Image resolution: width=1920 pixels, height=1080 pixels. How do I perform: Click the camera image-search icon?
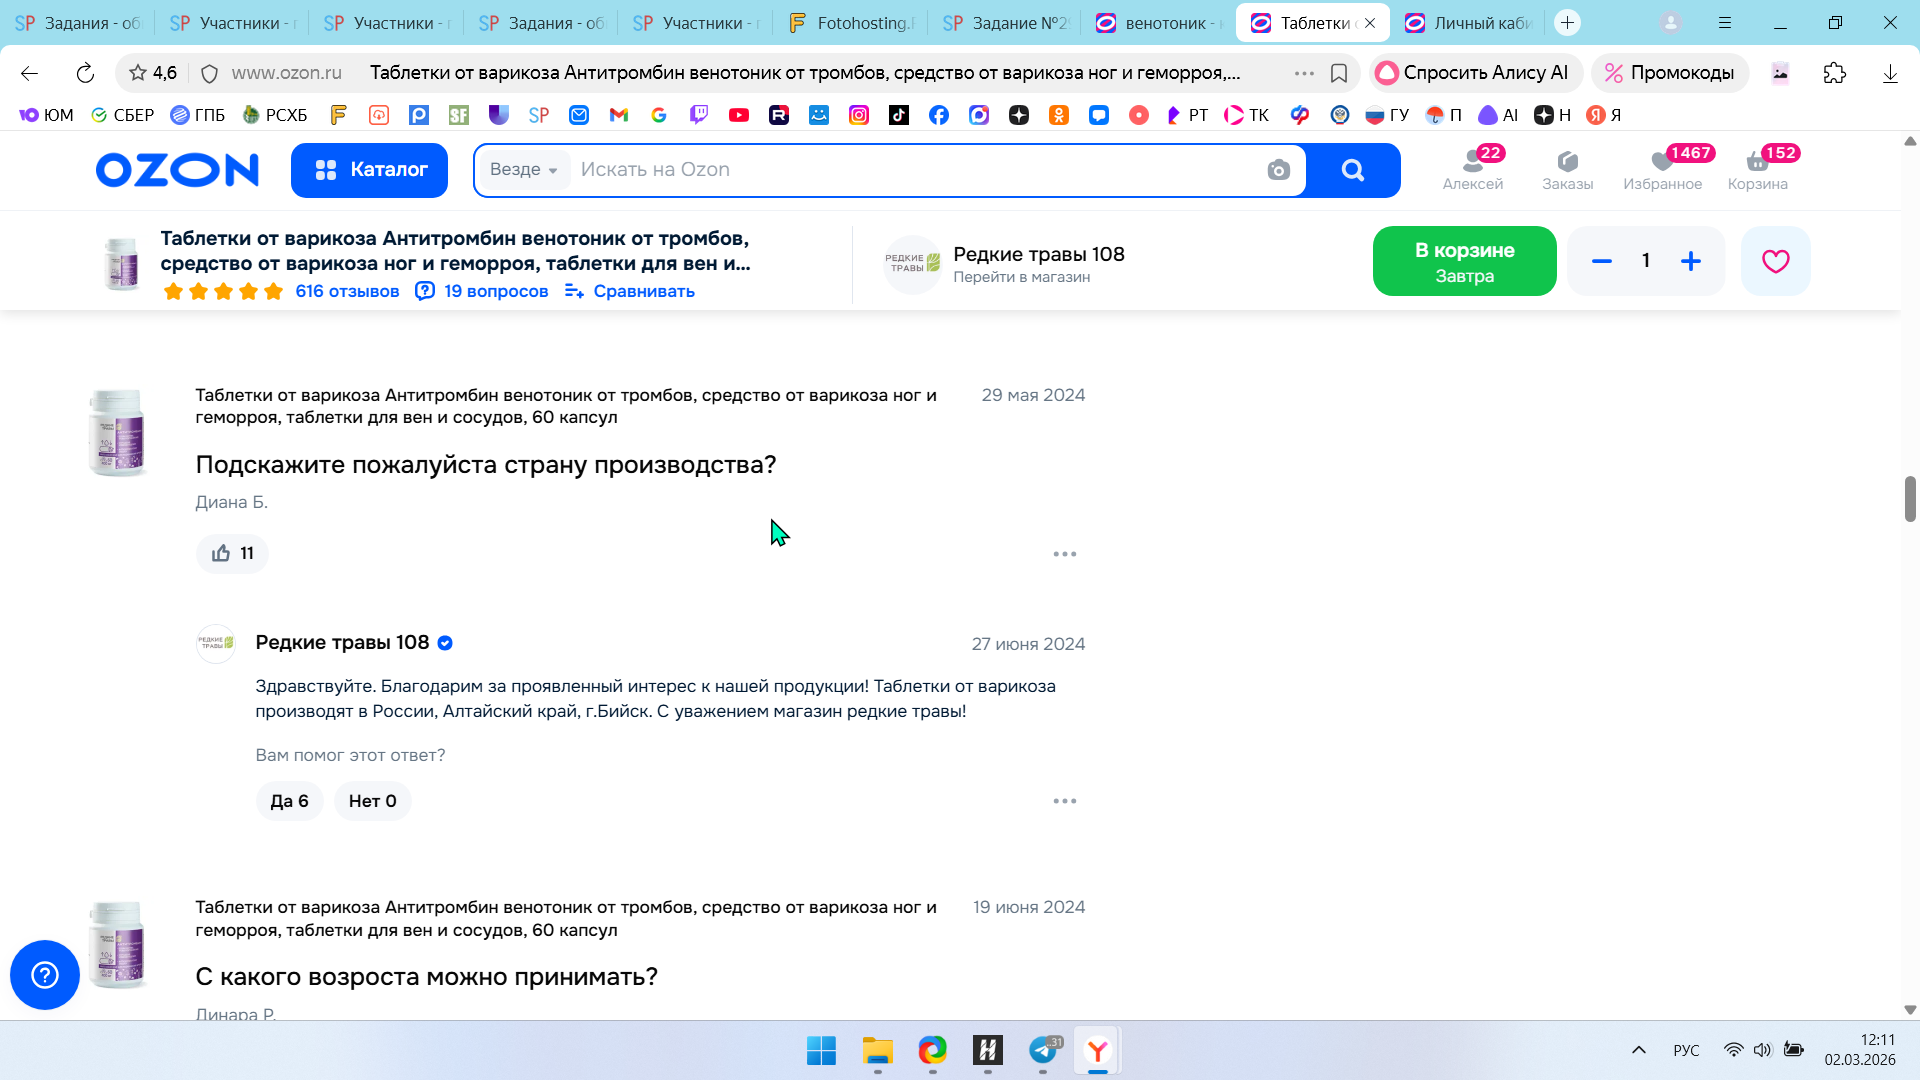tap(1278, 170)
